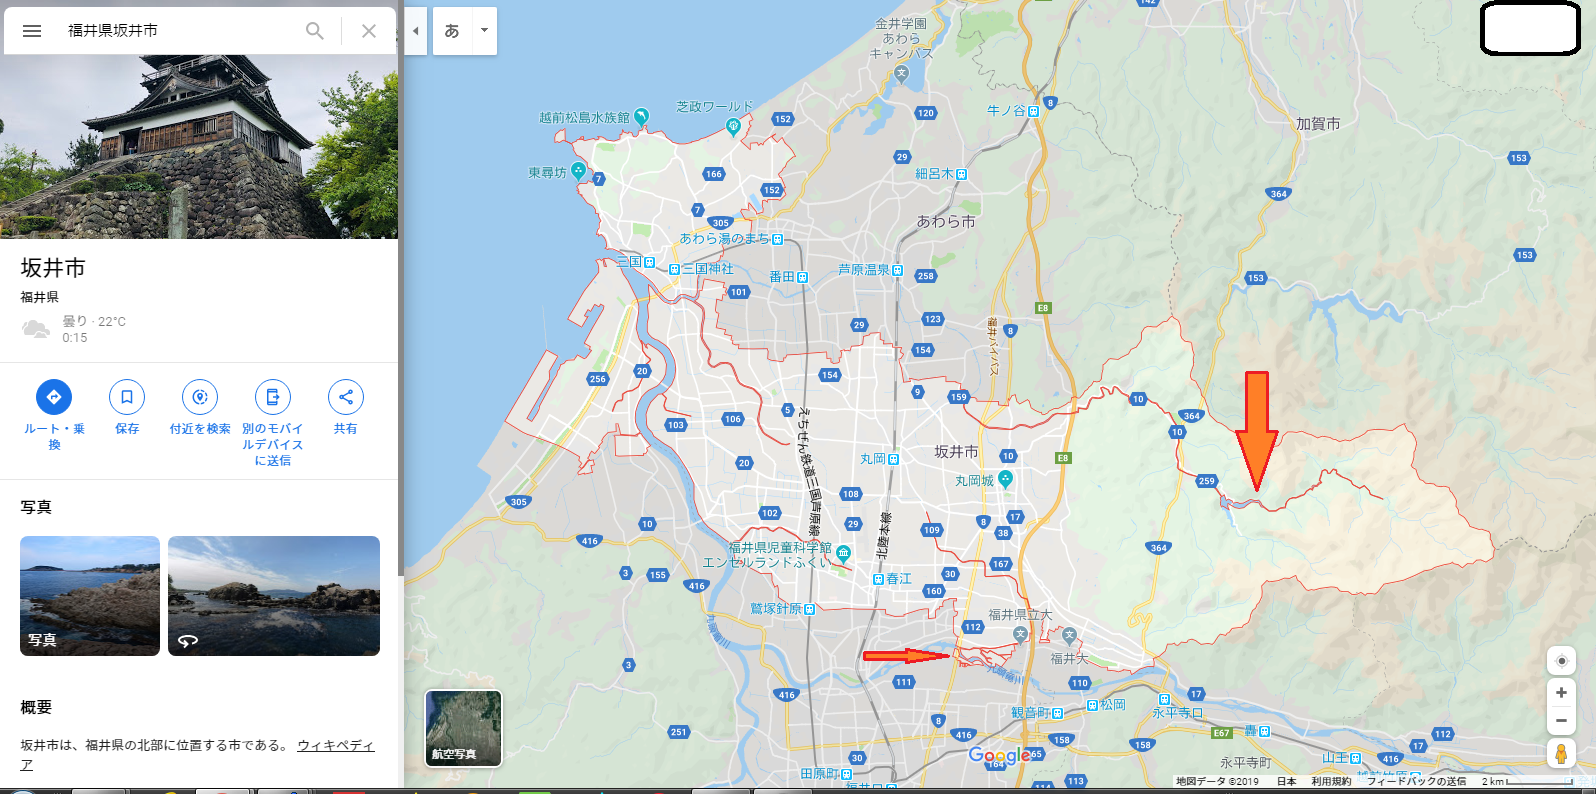Click the 付近を検索 nearby icon

coord(200,397)
